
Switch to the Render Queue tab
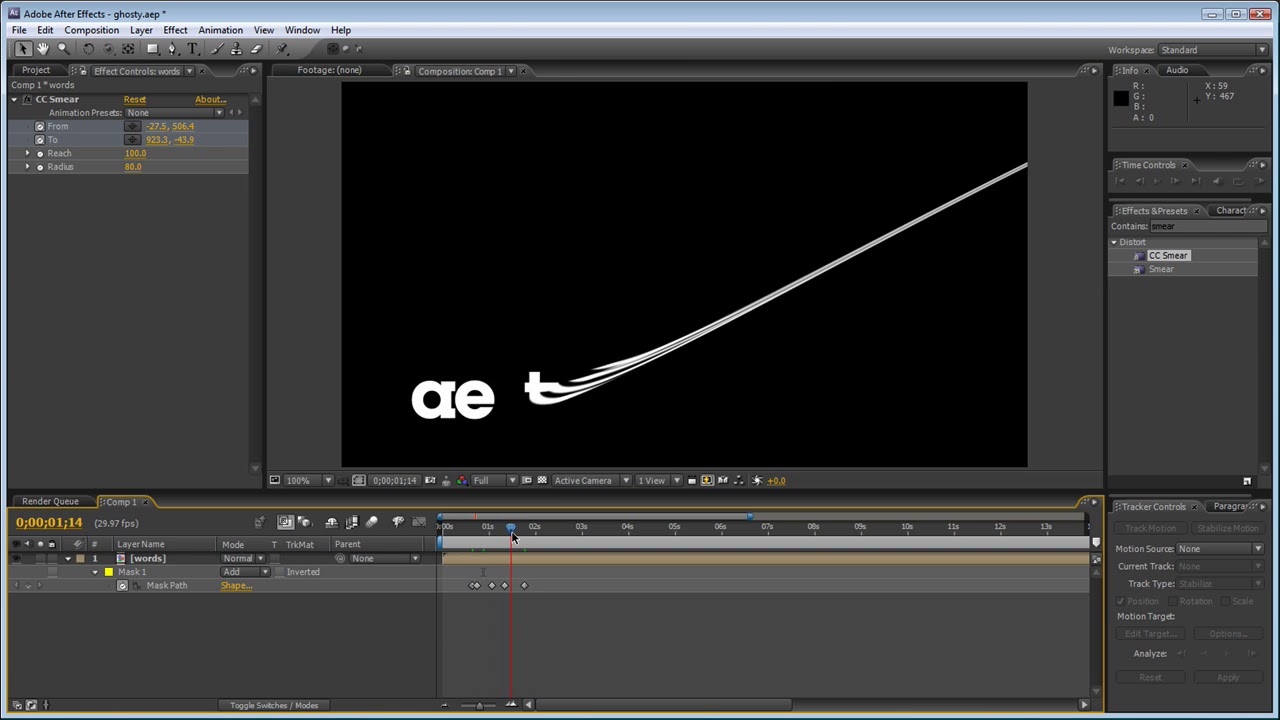click(x=50, y=501)
